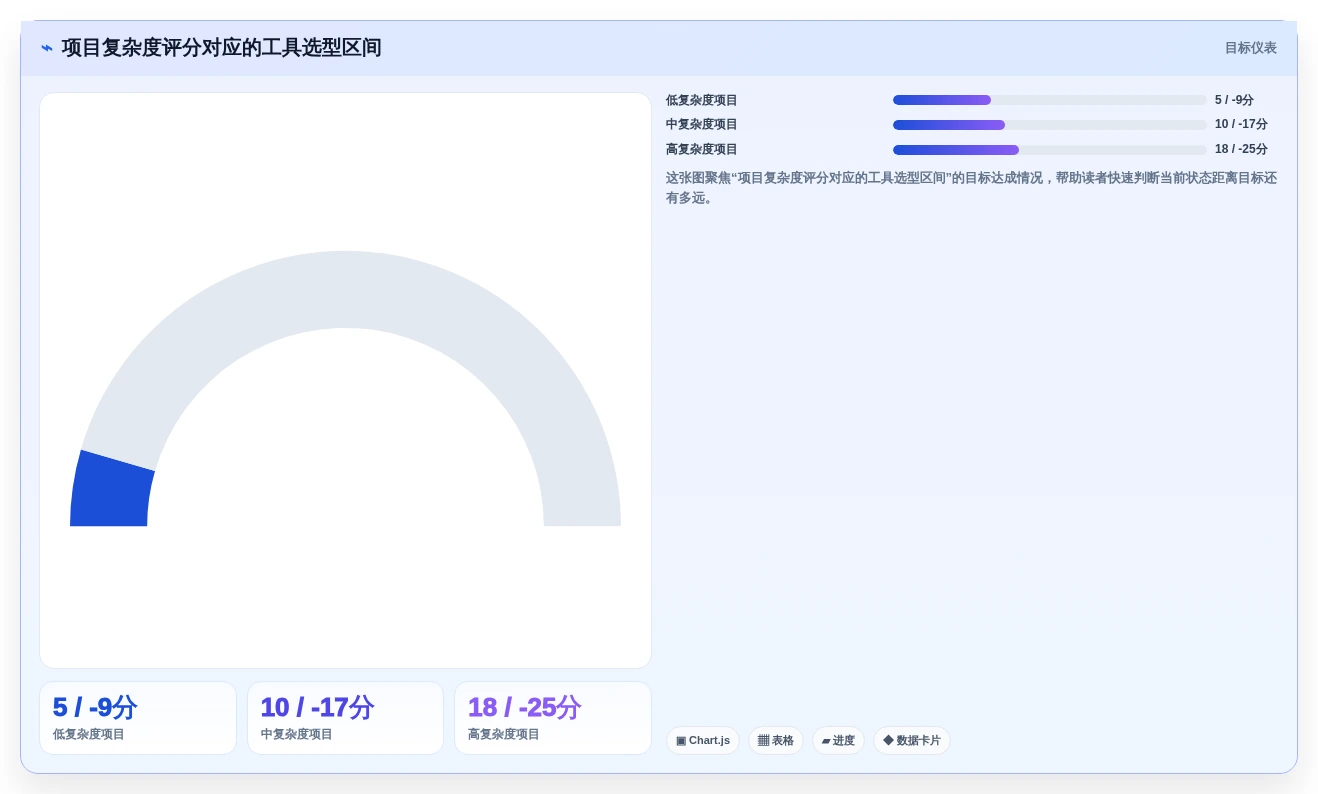Click the 高复杂度项目 progress bar

click(x=1049, y=150)
